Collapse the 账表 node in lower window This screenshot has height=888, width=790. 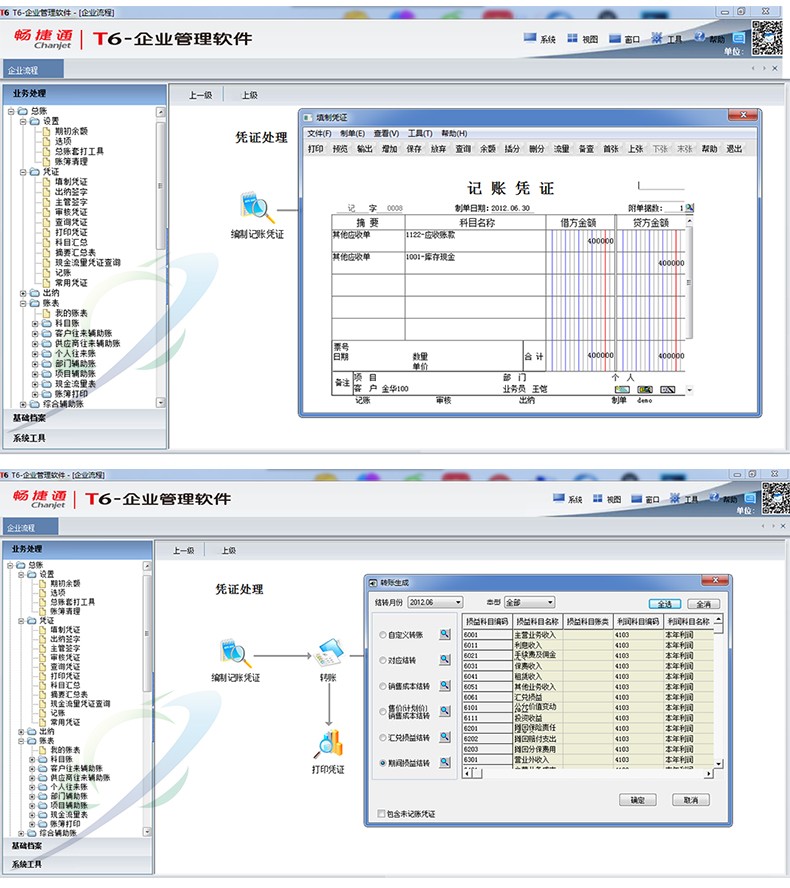pyautogui.click(x=21, y=740)
